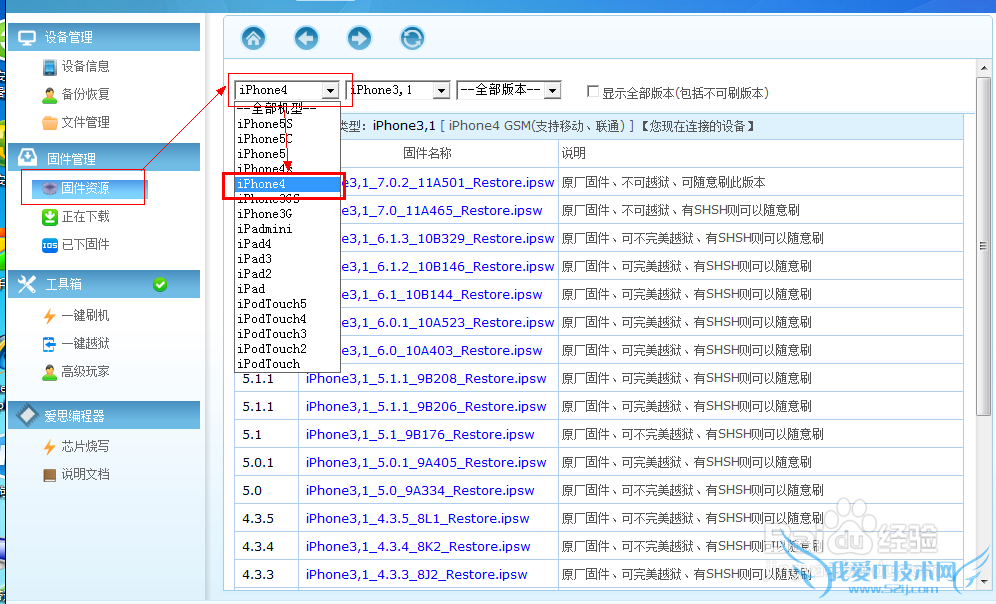Go forward with the right arrow icon

(359, 38)
